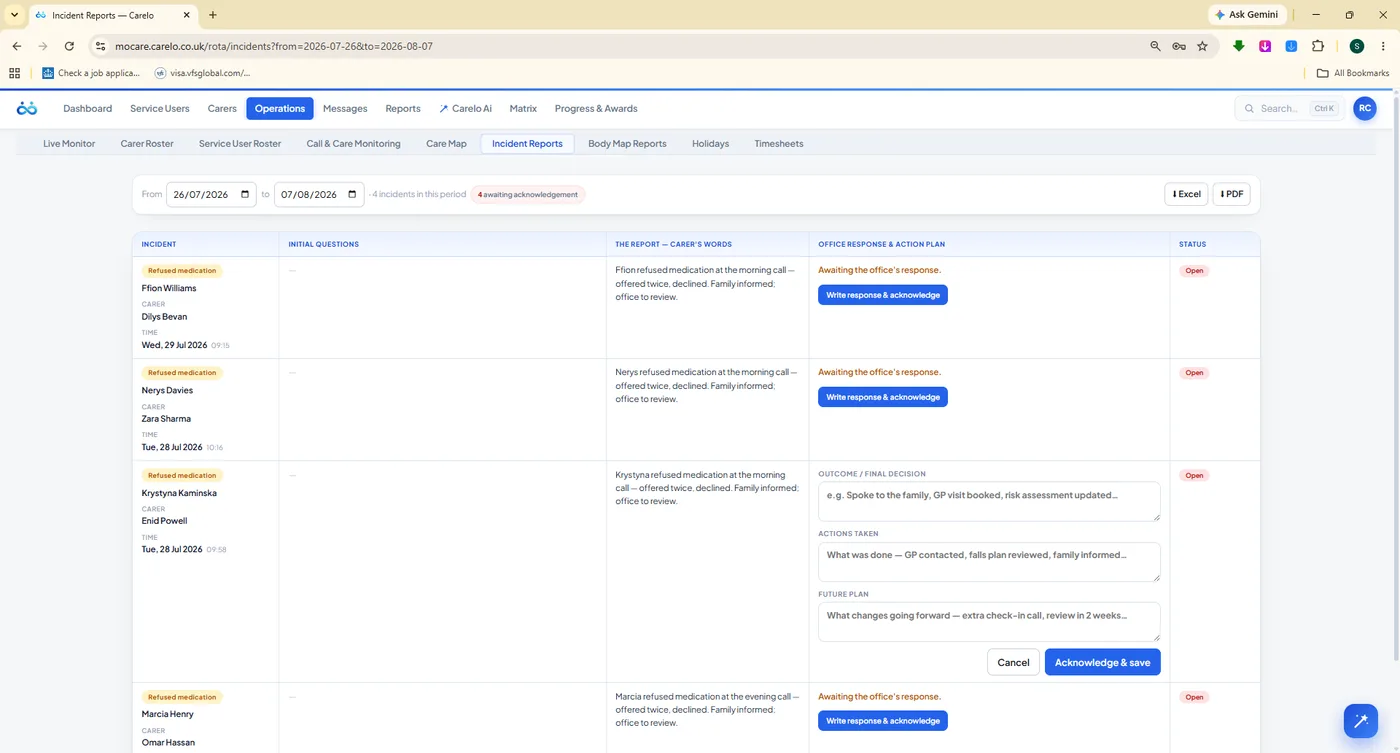Click the Carelo logo icon
The image size is (1400, 753).
pos(27,108)
